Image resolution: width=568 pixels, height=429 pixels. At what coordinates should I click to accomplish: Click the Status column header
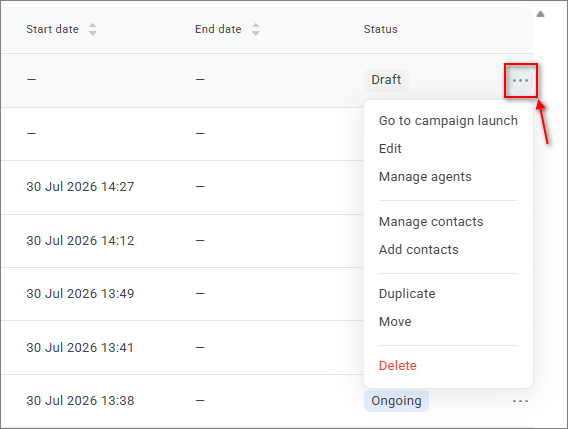pyautogui.click(x=380, y=29)
